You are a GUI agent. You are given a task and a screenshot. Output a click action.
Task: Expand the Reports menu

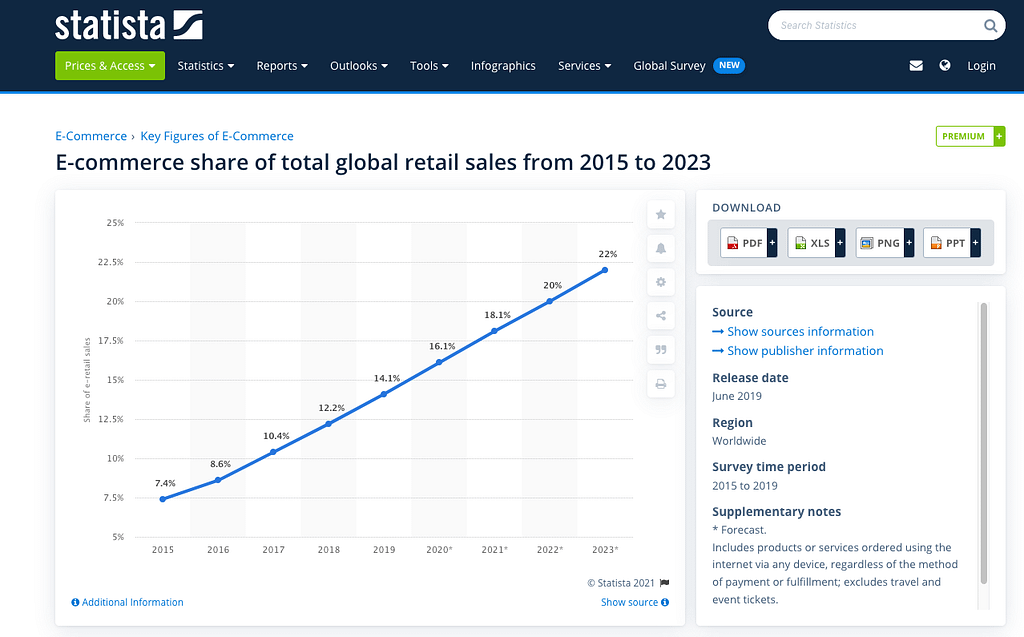[281, 65]
